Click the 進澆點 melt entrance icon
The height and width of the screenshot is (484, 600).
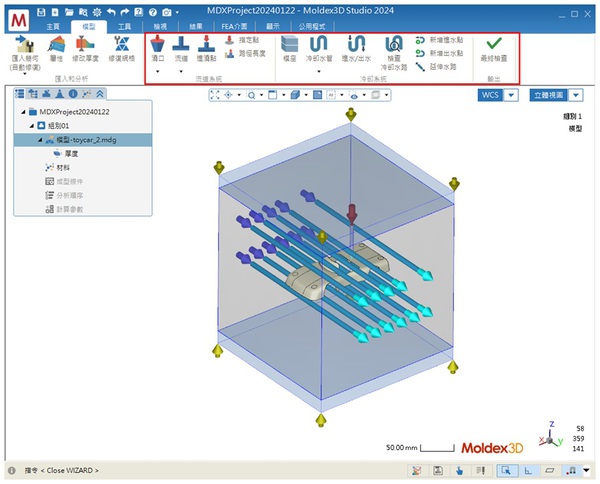click(x=205, y=45)
